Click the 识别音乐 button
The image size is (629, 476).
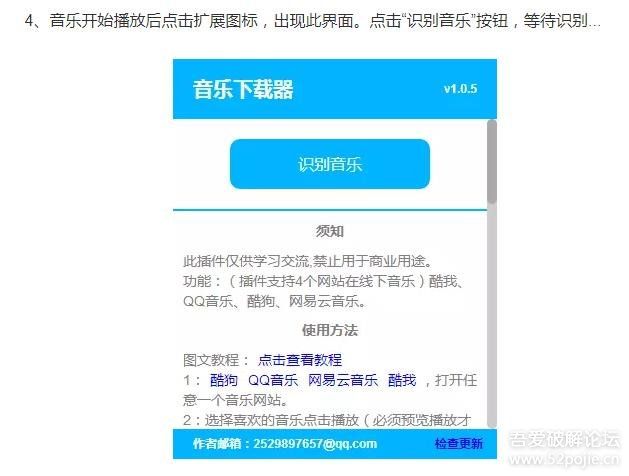tap(330, 164)
